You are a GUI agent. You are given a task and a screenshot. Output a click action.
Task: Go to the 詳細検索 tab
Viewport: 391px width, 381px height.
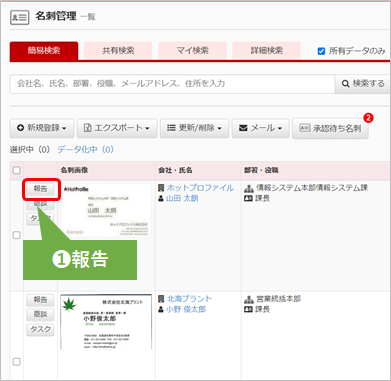267,51
